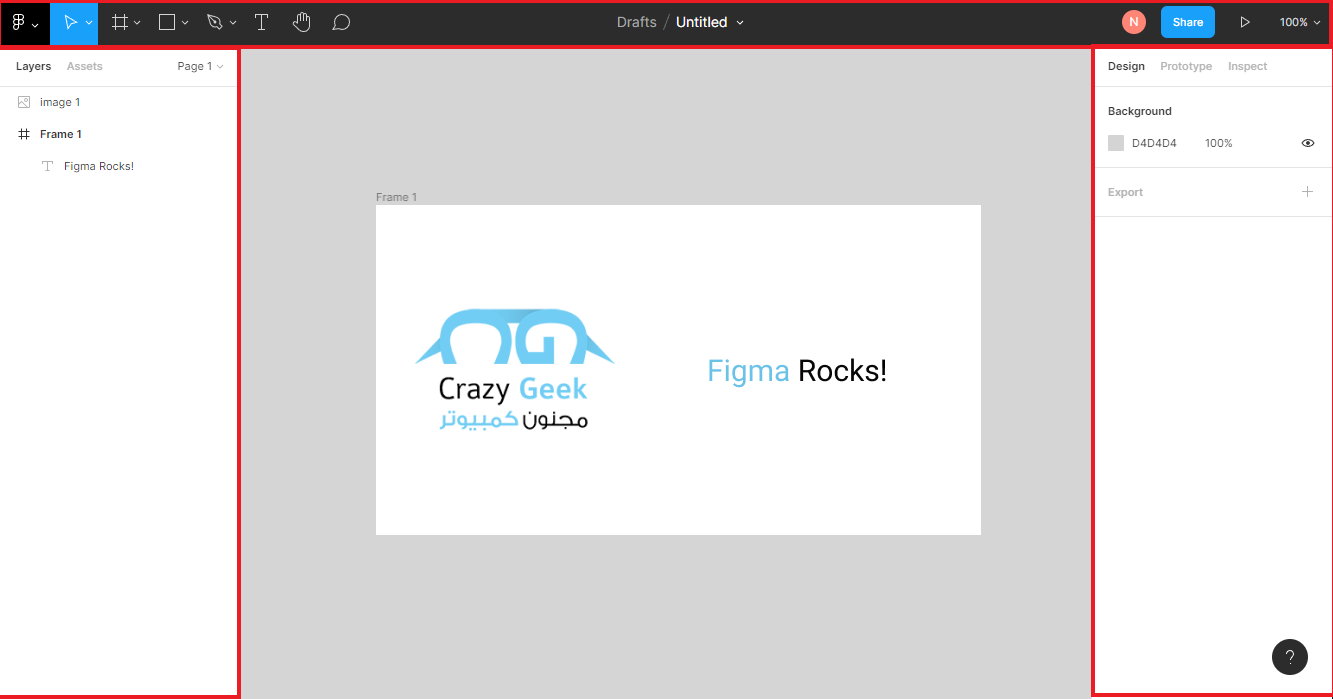Open Drafts from the breadcrumb

(636, 21)
